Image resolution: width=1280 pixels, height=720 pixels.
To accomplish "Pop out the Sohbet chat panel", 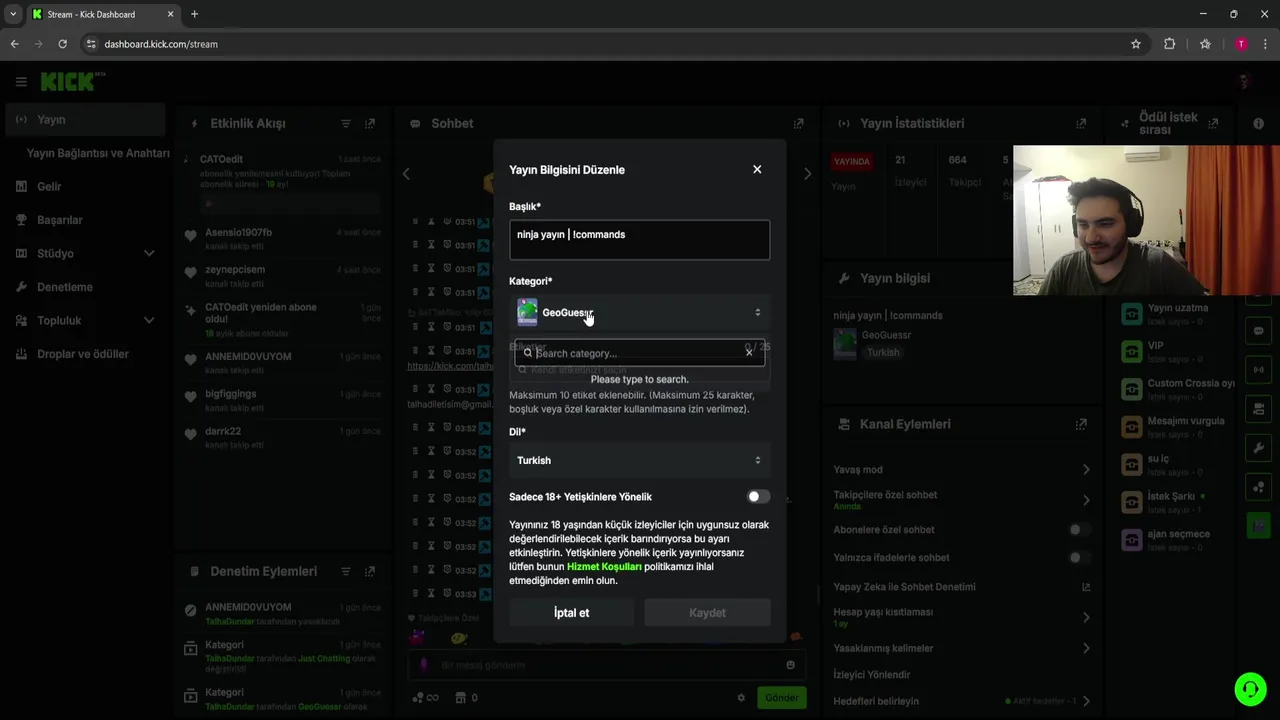I will 798,124.
